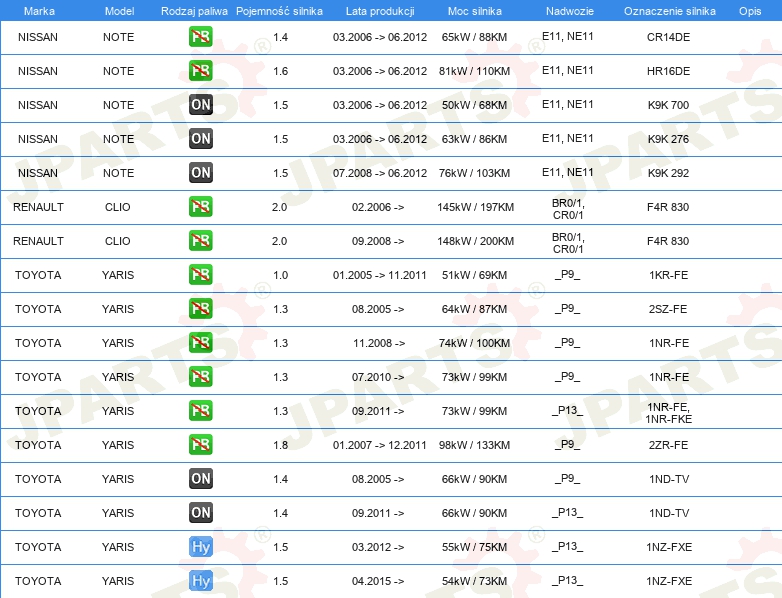Click power value 50kW / 68KM
This screenshot has width=782, height=598.
click(x=474, y=105)
